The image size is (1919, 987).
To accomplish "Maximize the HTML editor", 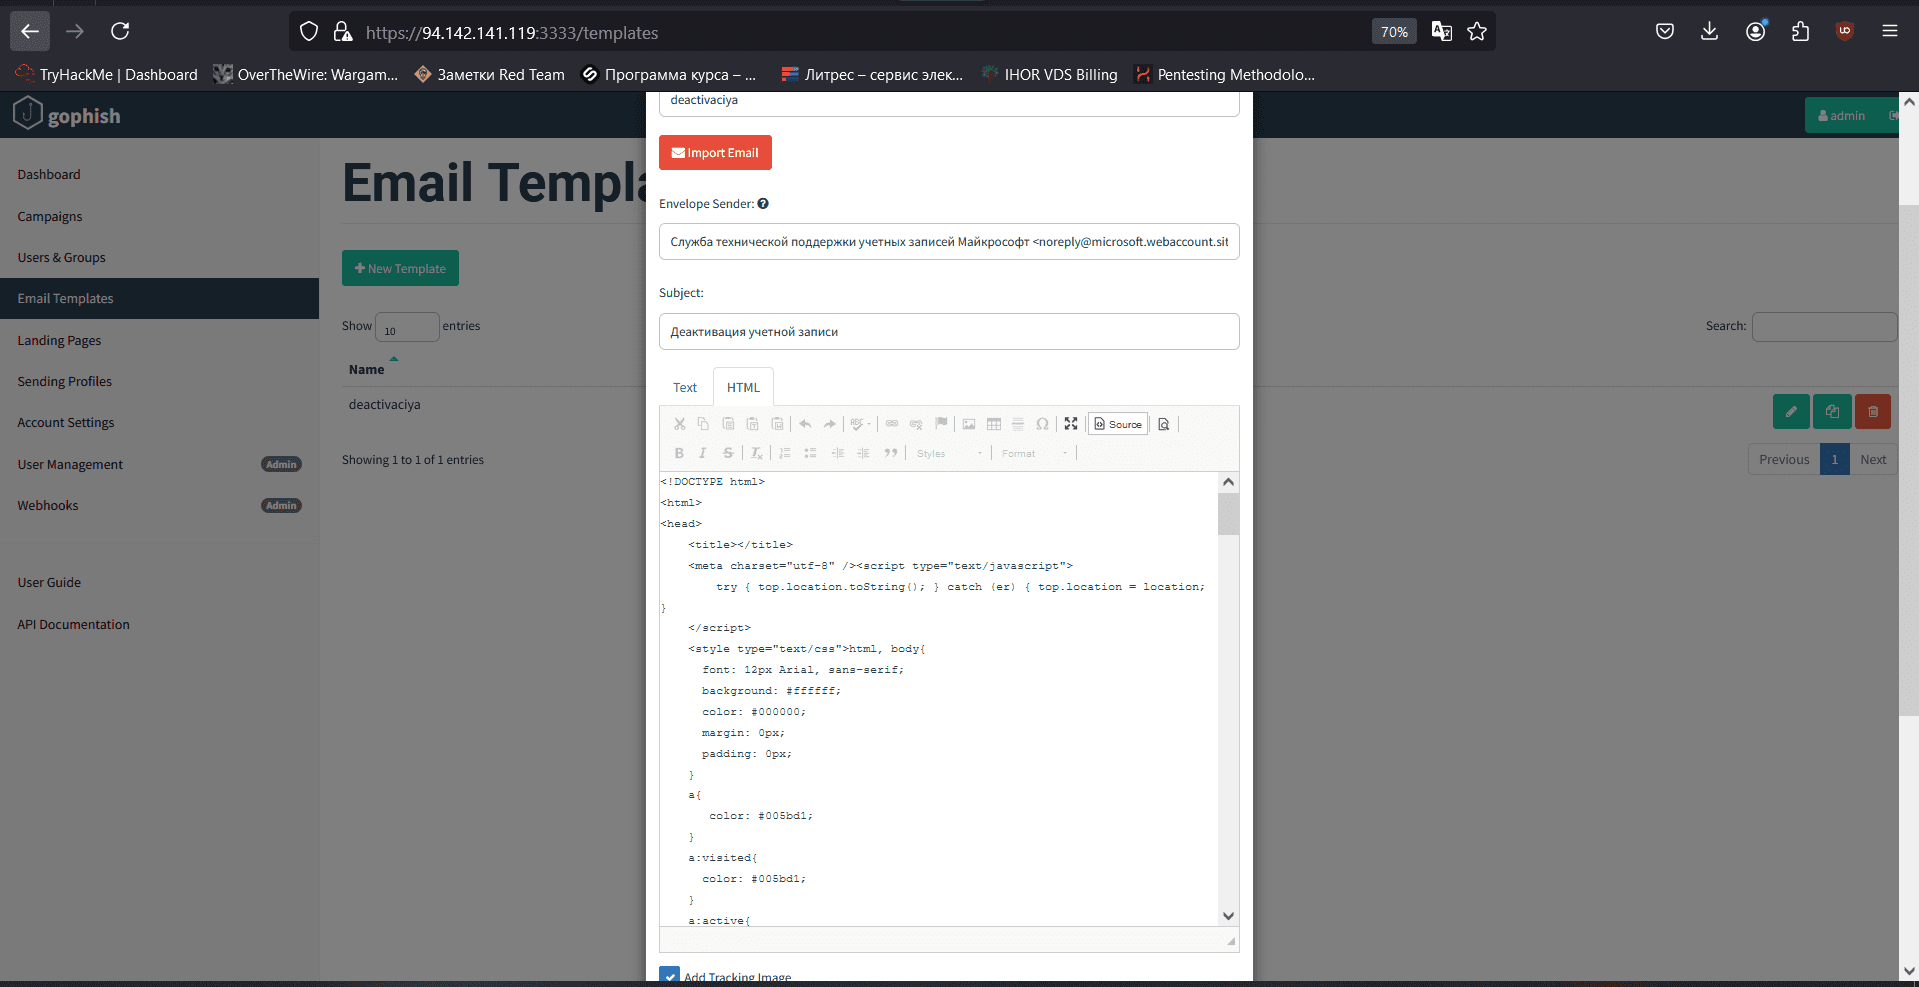I will pyautogui.click(x=1071, y=424).
